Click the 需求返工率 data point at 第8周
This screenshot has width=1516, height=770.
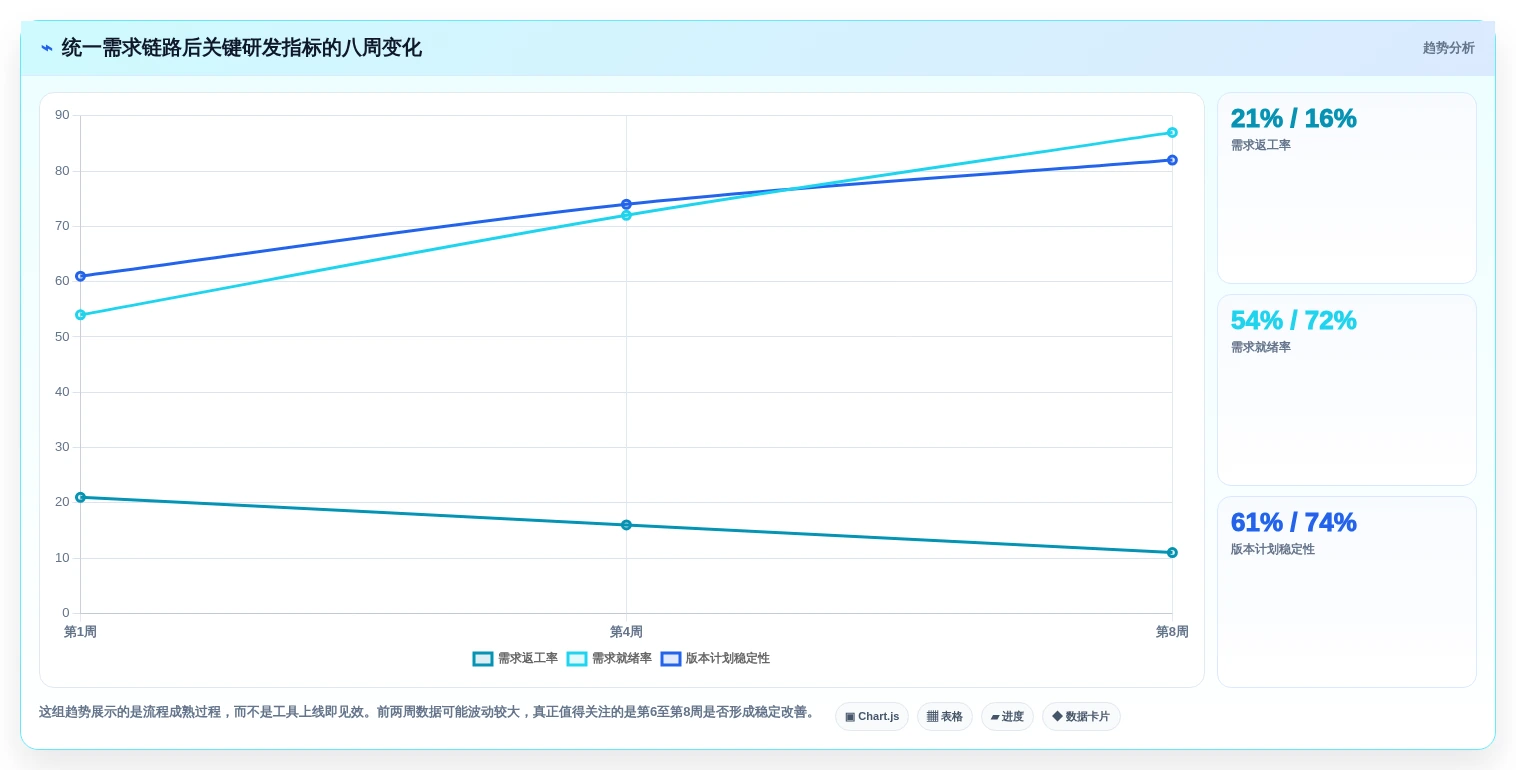[x=1172, y=553]
